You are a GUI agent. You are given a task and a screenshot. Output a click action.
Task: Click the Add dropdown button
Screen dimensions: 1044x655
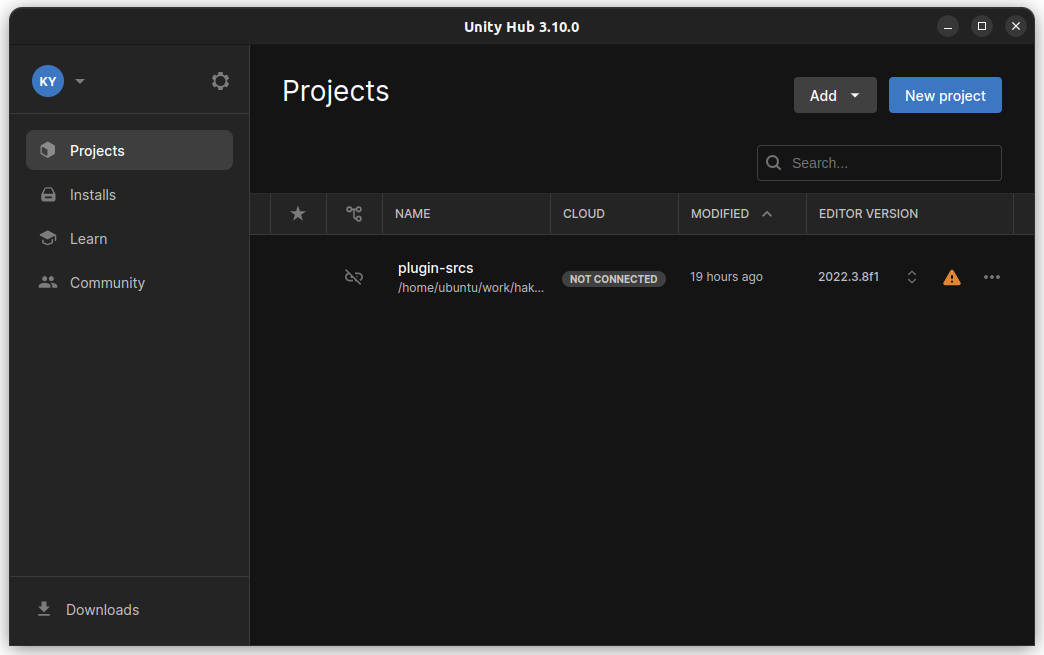(x=835, y=95)
